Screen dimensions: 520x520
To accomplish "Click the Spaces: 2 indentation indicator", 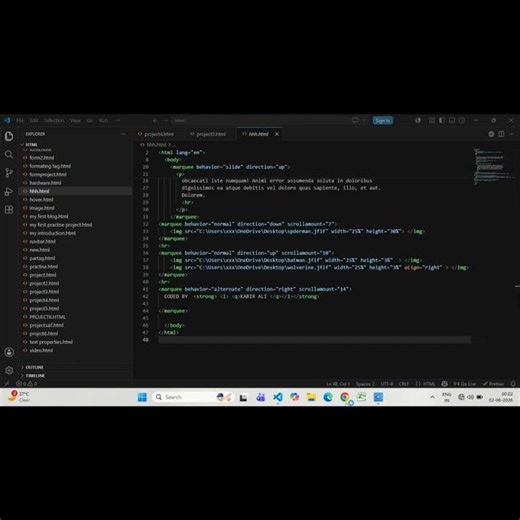I will point(365,384).
